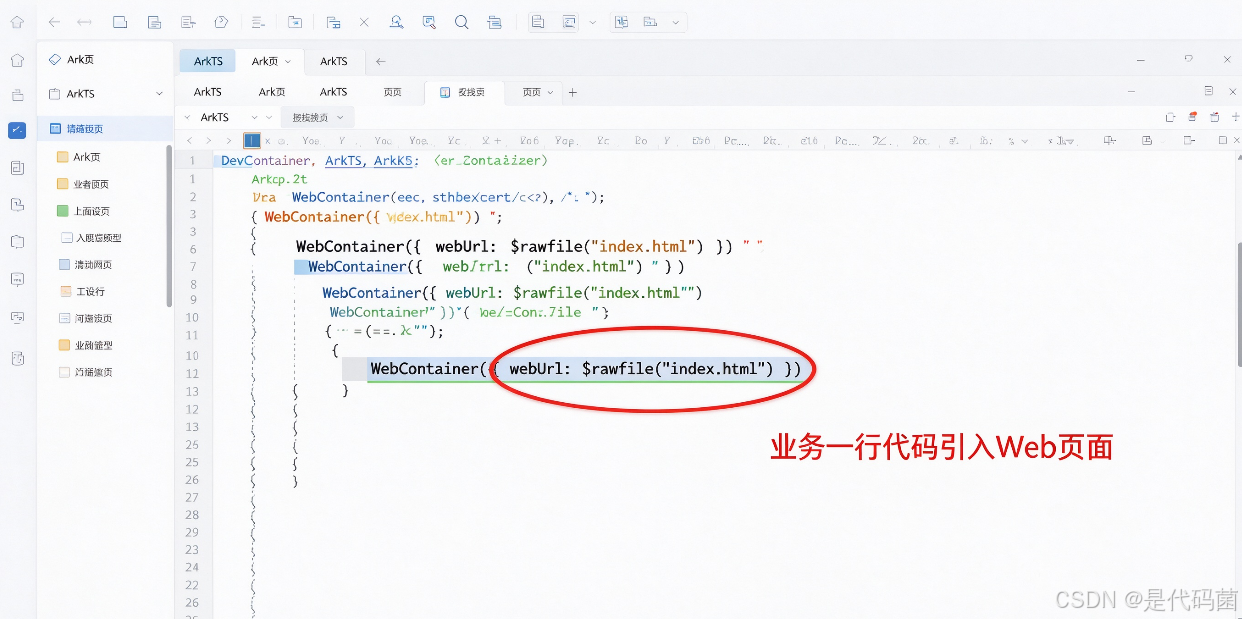Click the left arrow icon beside ArkTS tabs

pyautogui.click(x=380, y=61)
